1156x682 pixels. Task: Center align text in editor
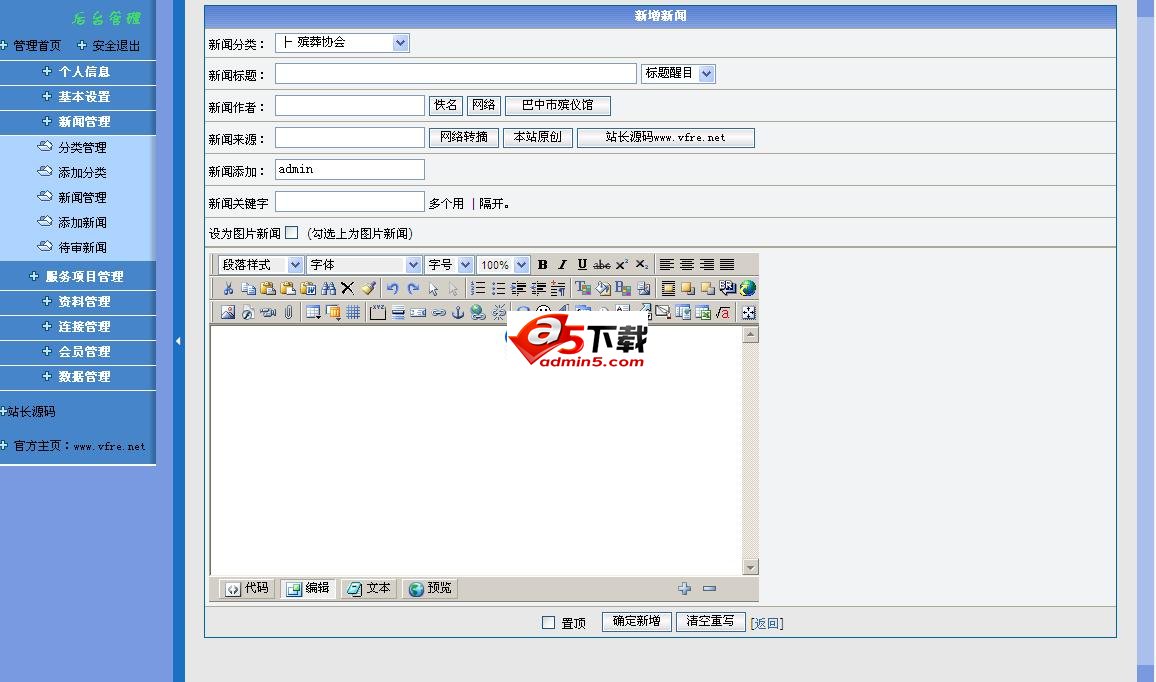pyautogui.click(x=686, y=265)
